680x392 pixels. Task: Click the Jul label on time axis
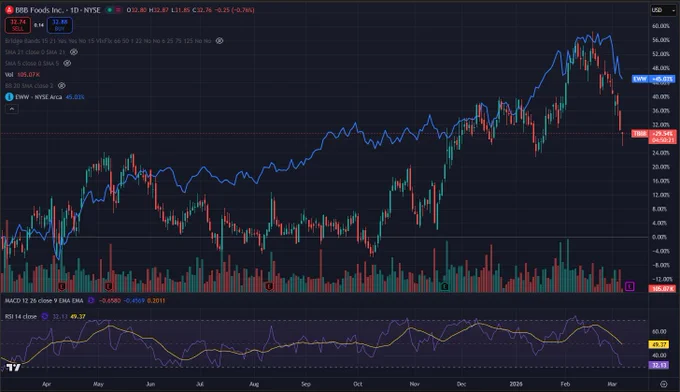[x=200, y=384]
